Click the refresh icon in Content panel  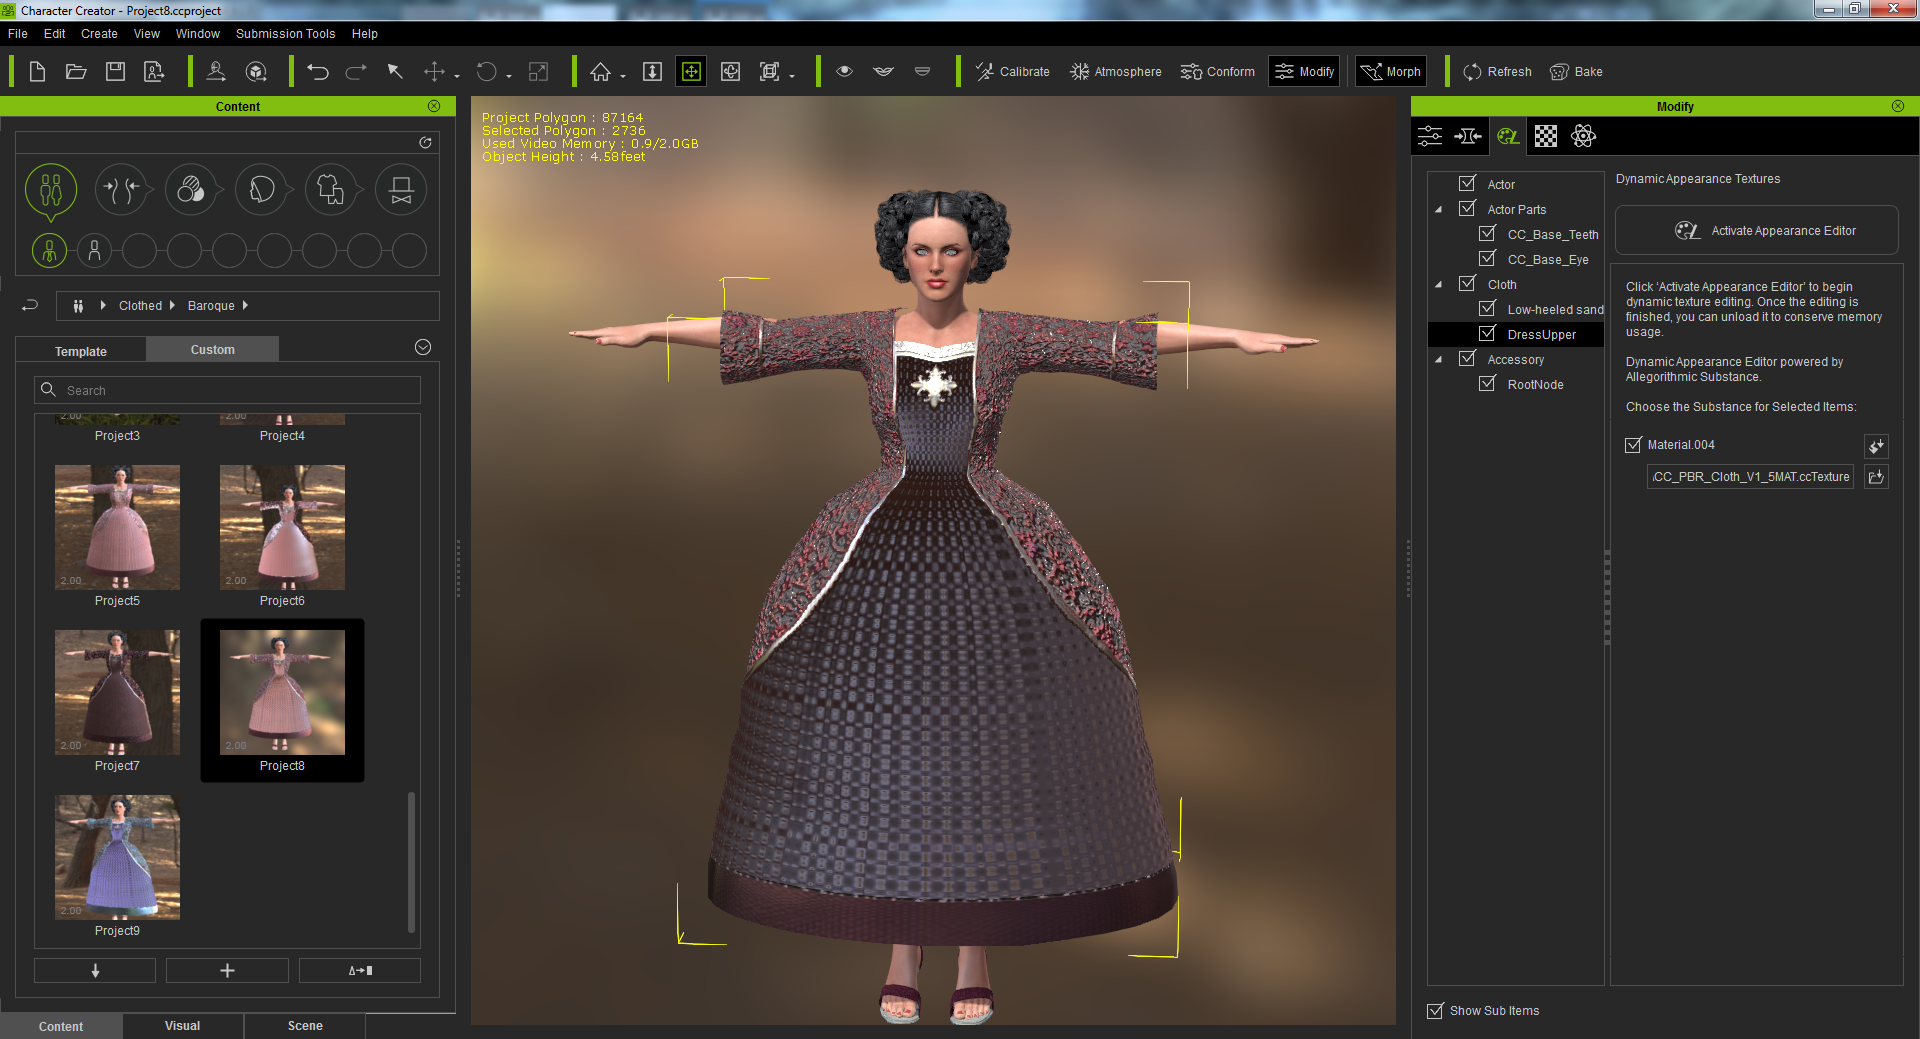pyautogui.click(x=425, y=143)
